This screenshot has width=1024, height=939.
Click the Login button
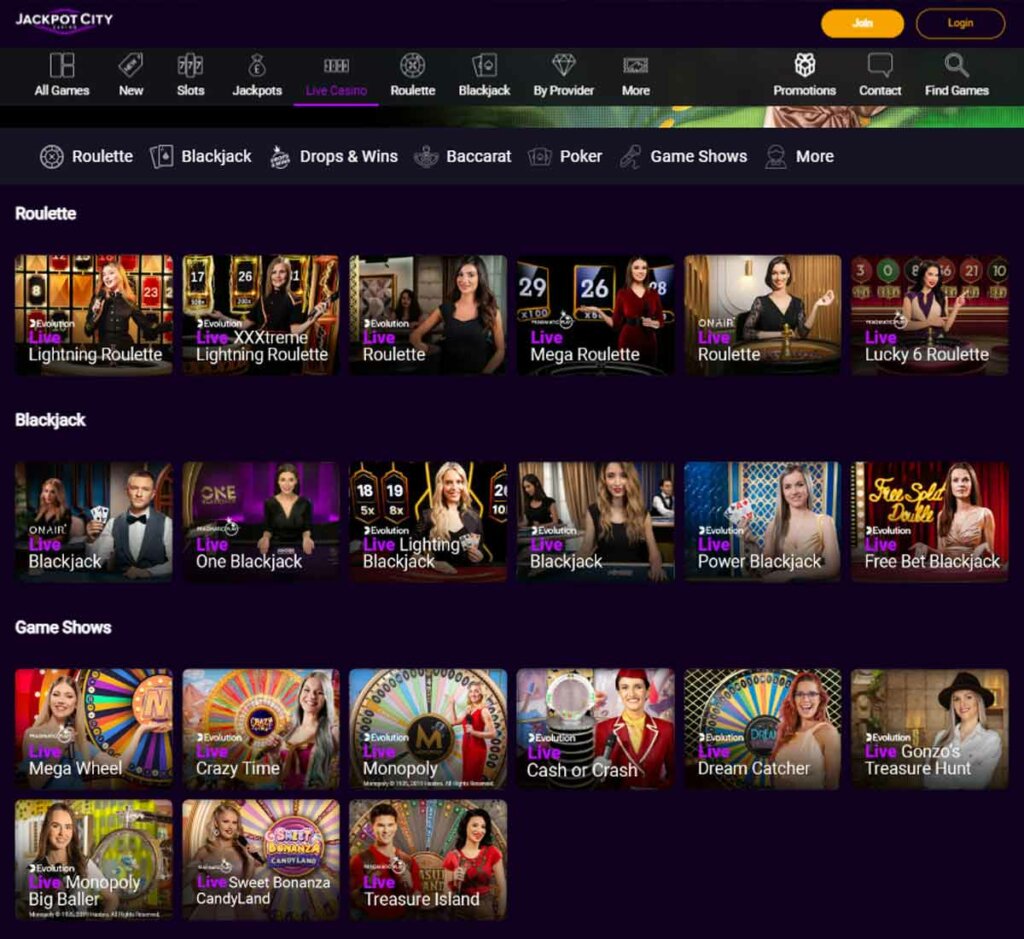[x=959, y=23]
